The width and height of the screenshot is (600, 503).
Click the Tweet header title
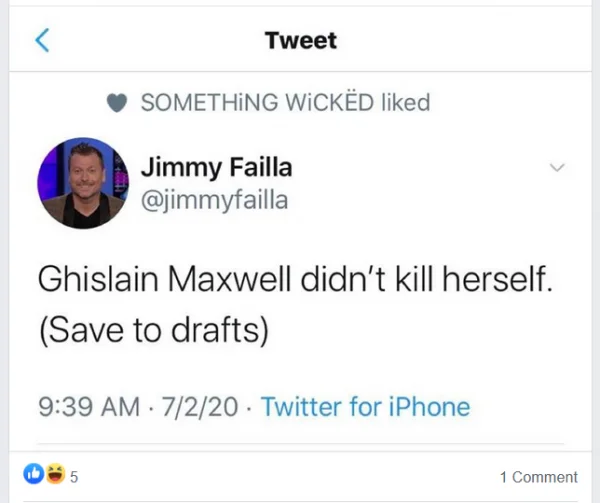click(301, 40)
